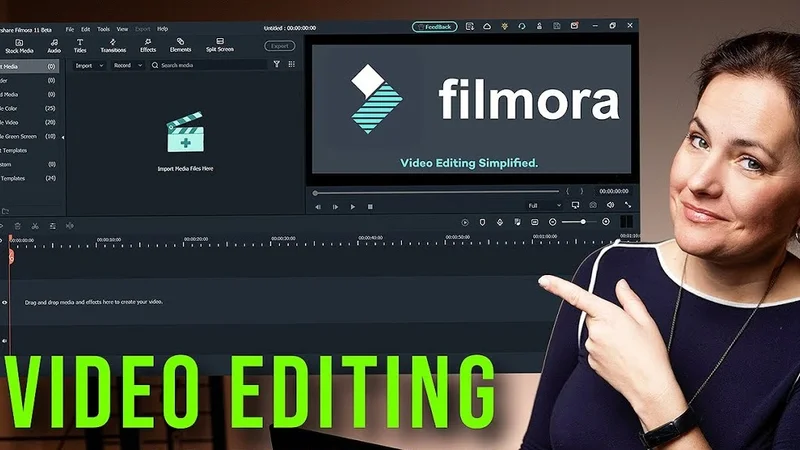Click the icon right of FeedBack button
This screenshot has width=800, height=450.
[x=469, y=26]
